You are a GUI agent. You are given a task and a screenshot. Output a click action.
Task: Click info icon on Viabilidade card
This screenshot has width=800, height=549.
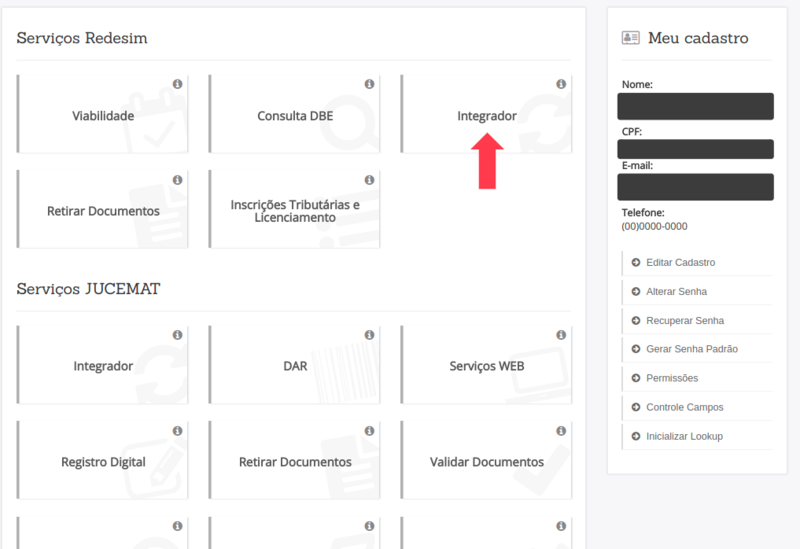click(x=178, y=84)
